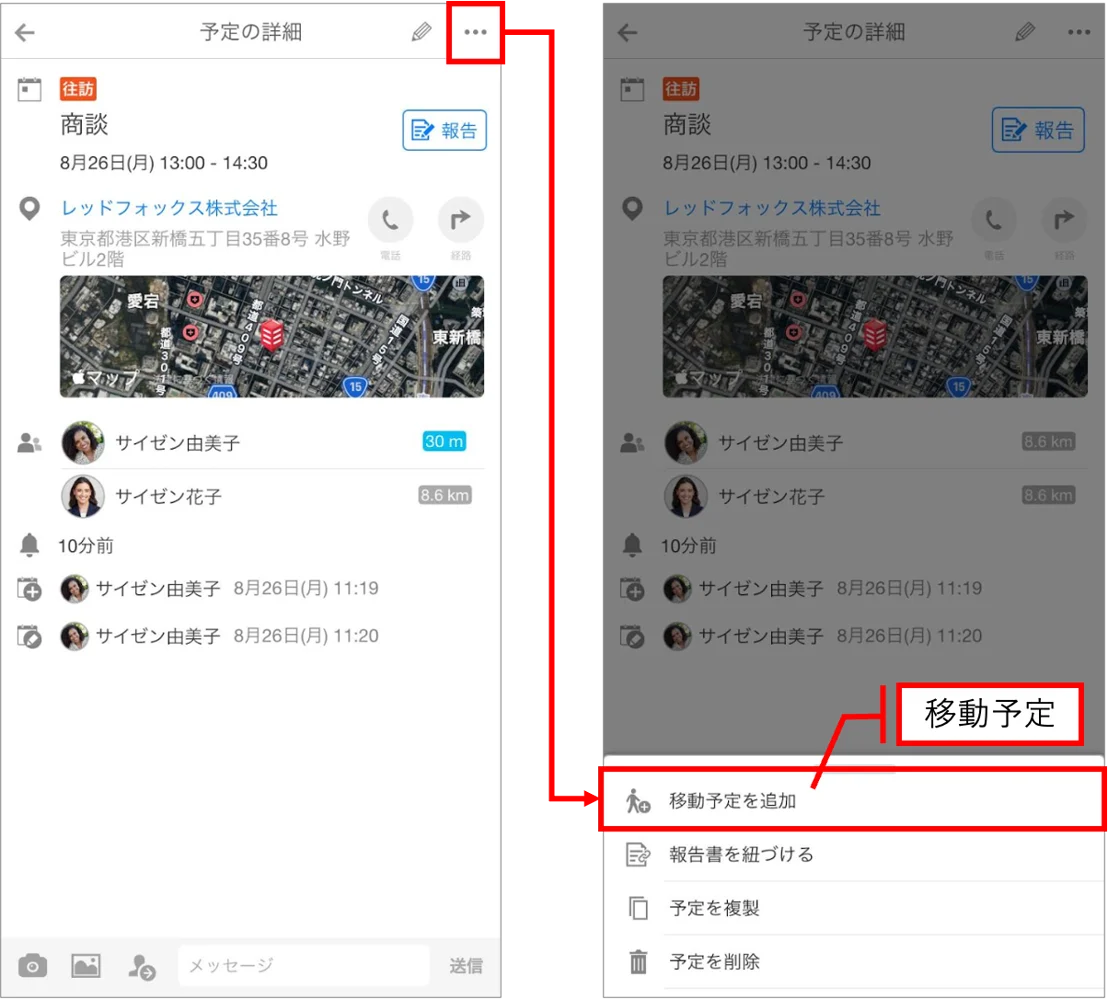Open the three-dot more menu in left header
The height and width of the screenshot is (999, 1108).
pyautogui.click(x=475, y=32)
